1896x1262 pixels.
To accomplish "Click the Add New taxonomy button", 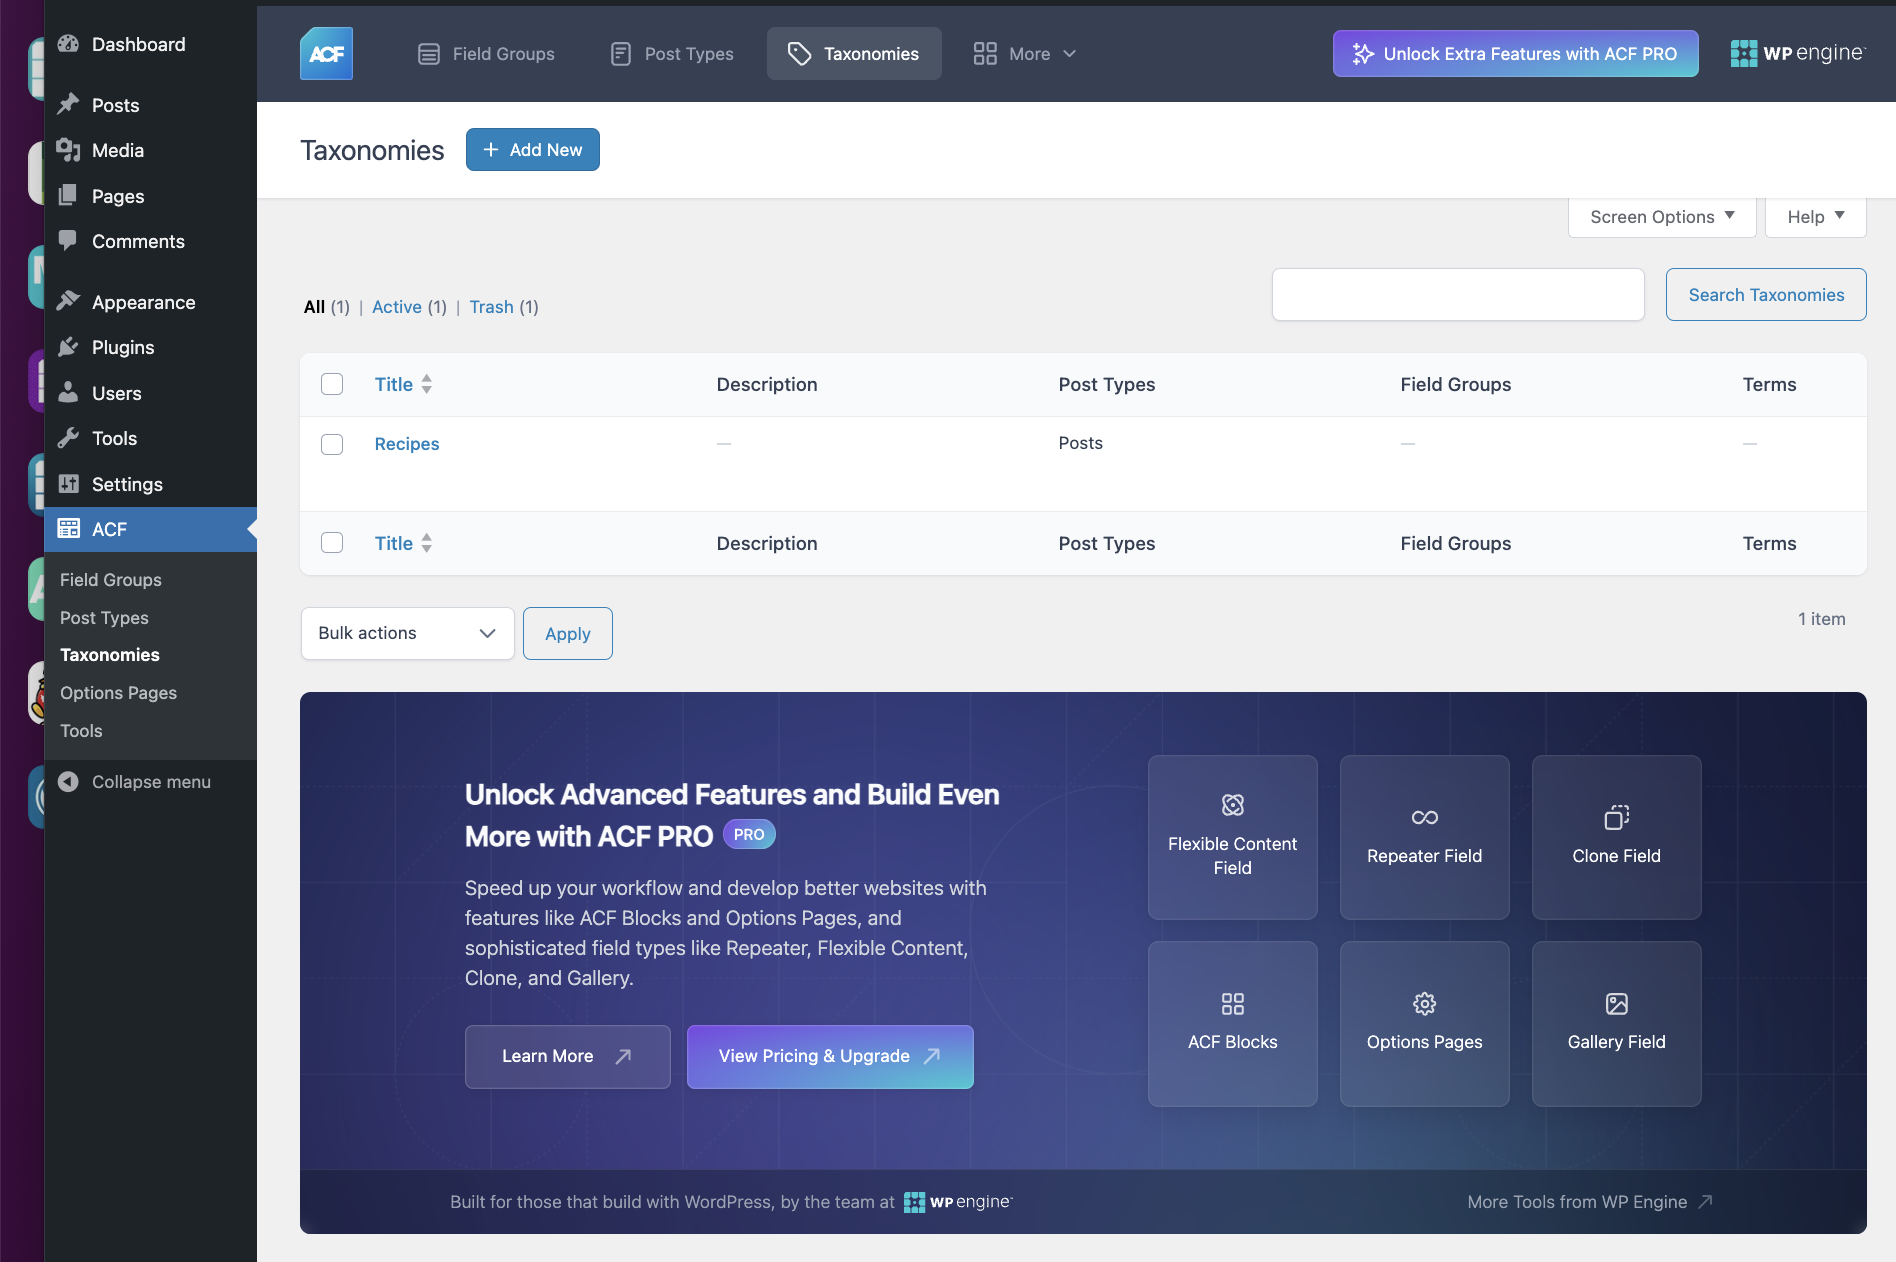I will pos(532,150).
